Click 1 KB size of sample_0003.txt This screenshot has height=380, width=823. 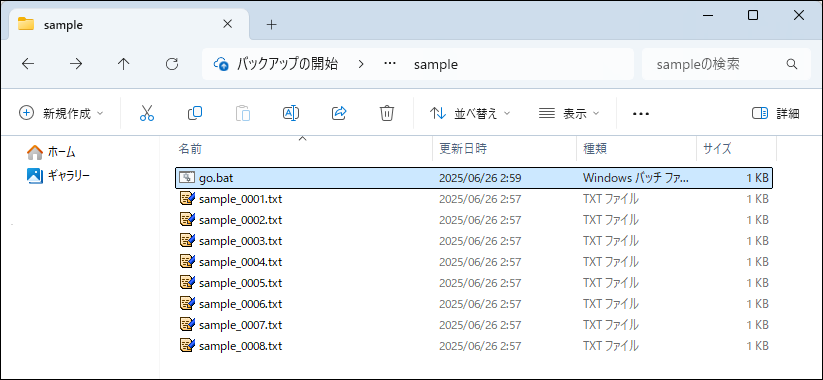pyautogui.click(x=757, y=241)
